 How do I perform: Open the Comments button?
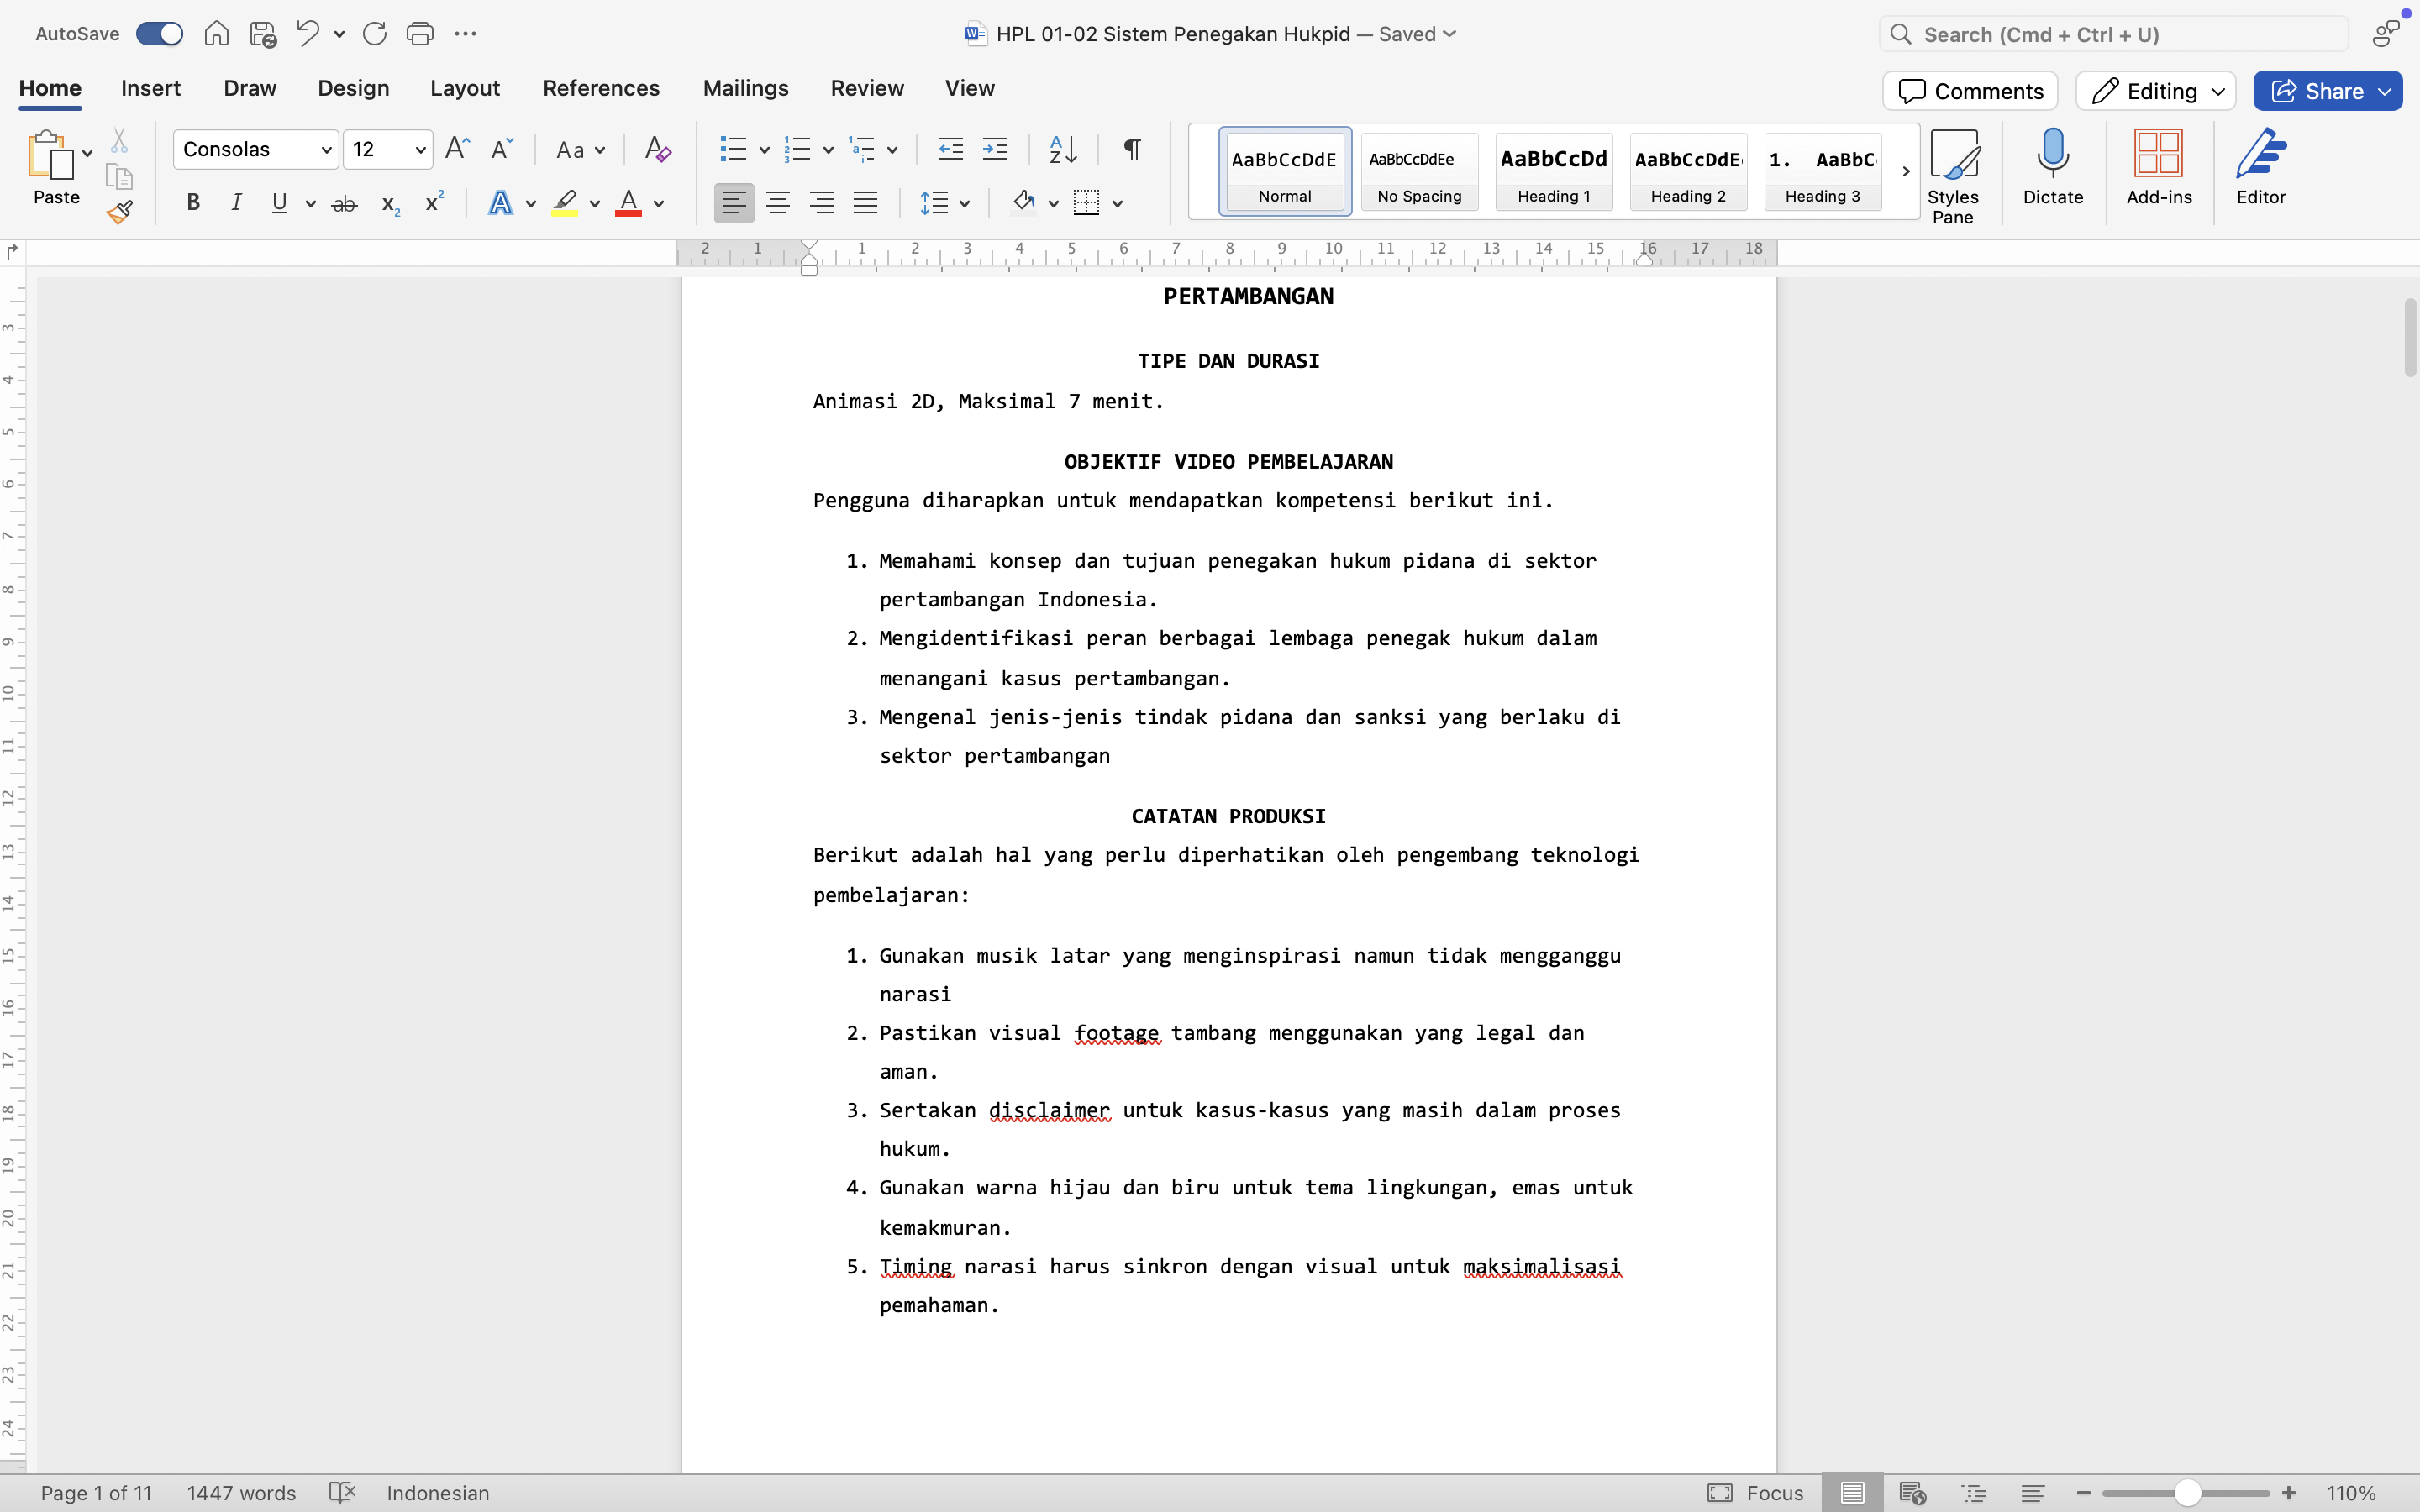(x=1970, y=91)
